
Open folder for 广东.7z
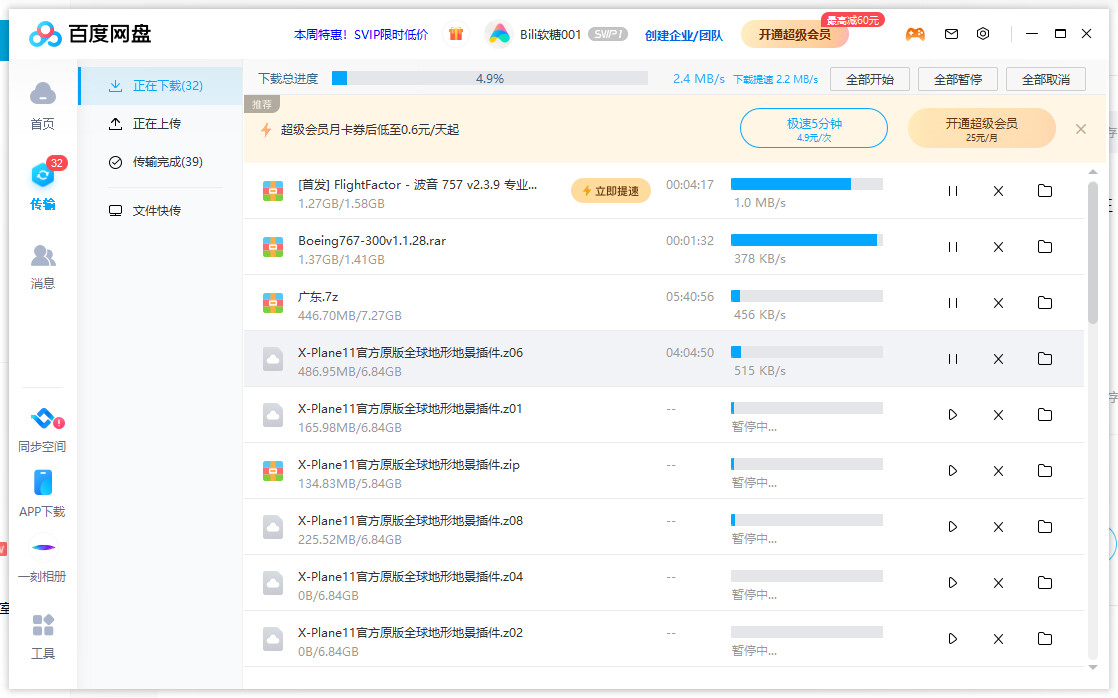1045,302
